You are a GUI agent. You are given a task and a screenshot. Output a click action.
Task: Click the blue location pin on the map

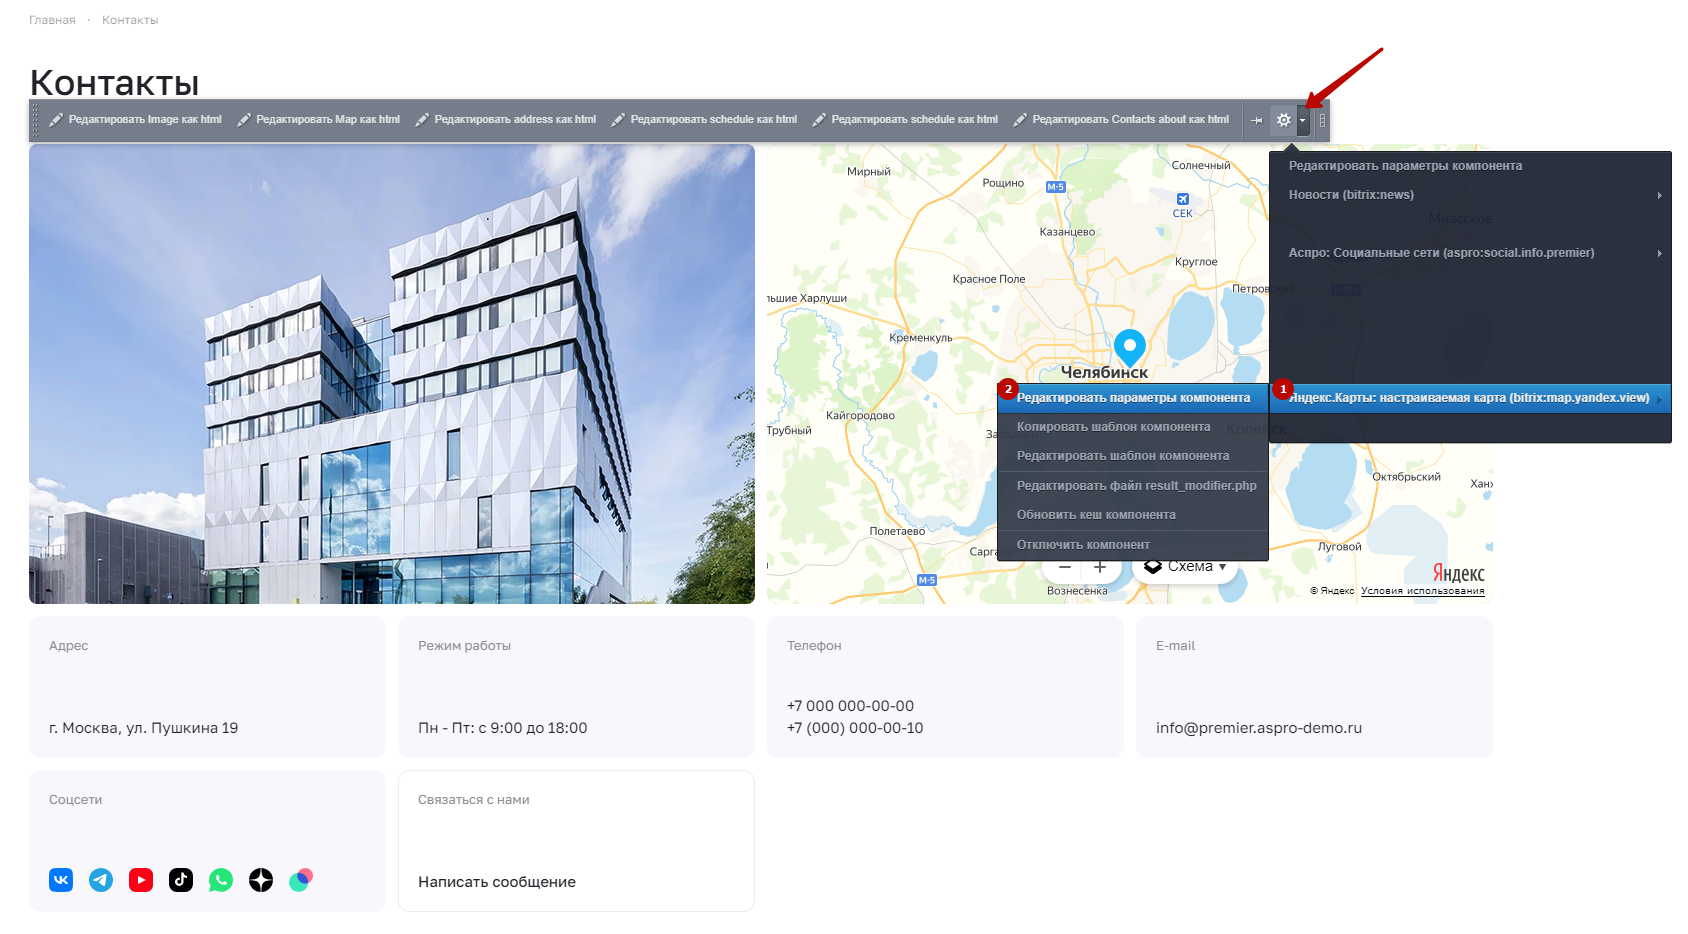pyautogui.click(x=1130, y=347)
